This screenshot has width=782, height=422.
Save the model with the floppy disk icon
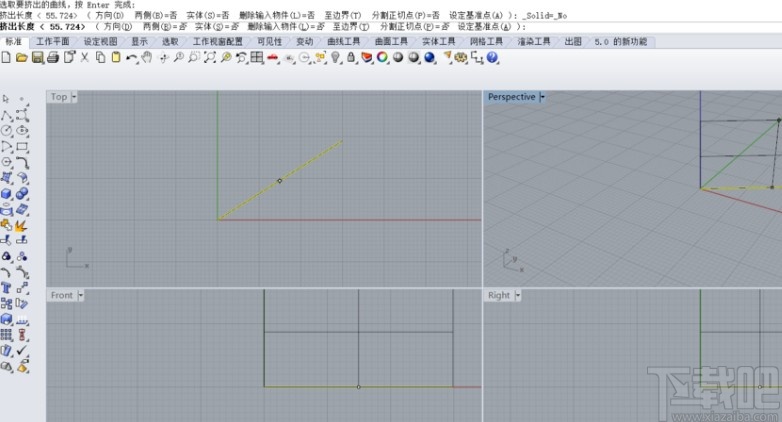click(x=37, y=58)
